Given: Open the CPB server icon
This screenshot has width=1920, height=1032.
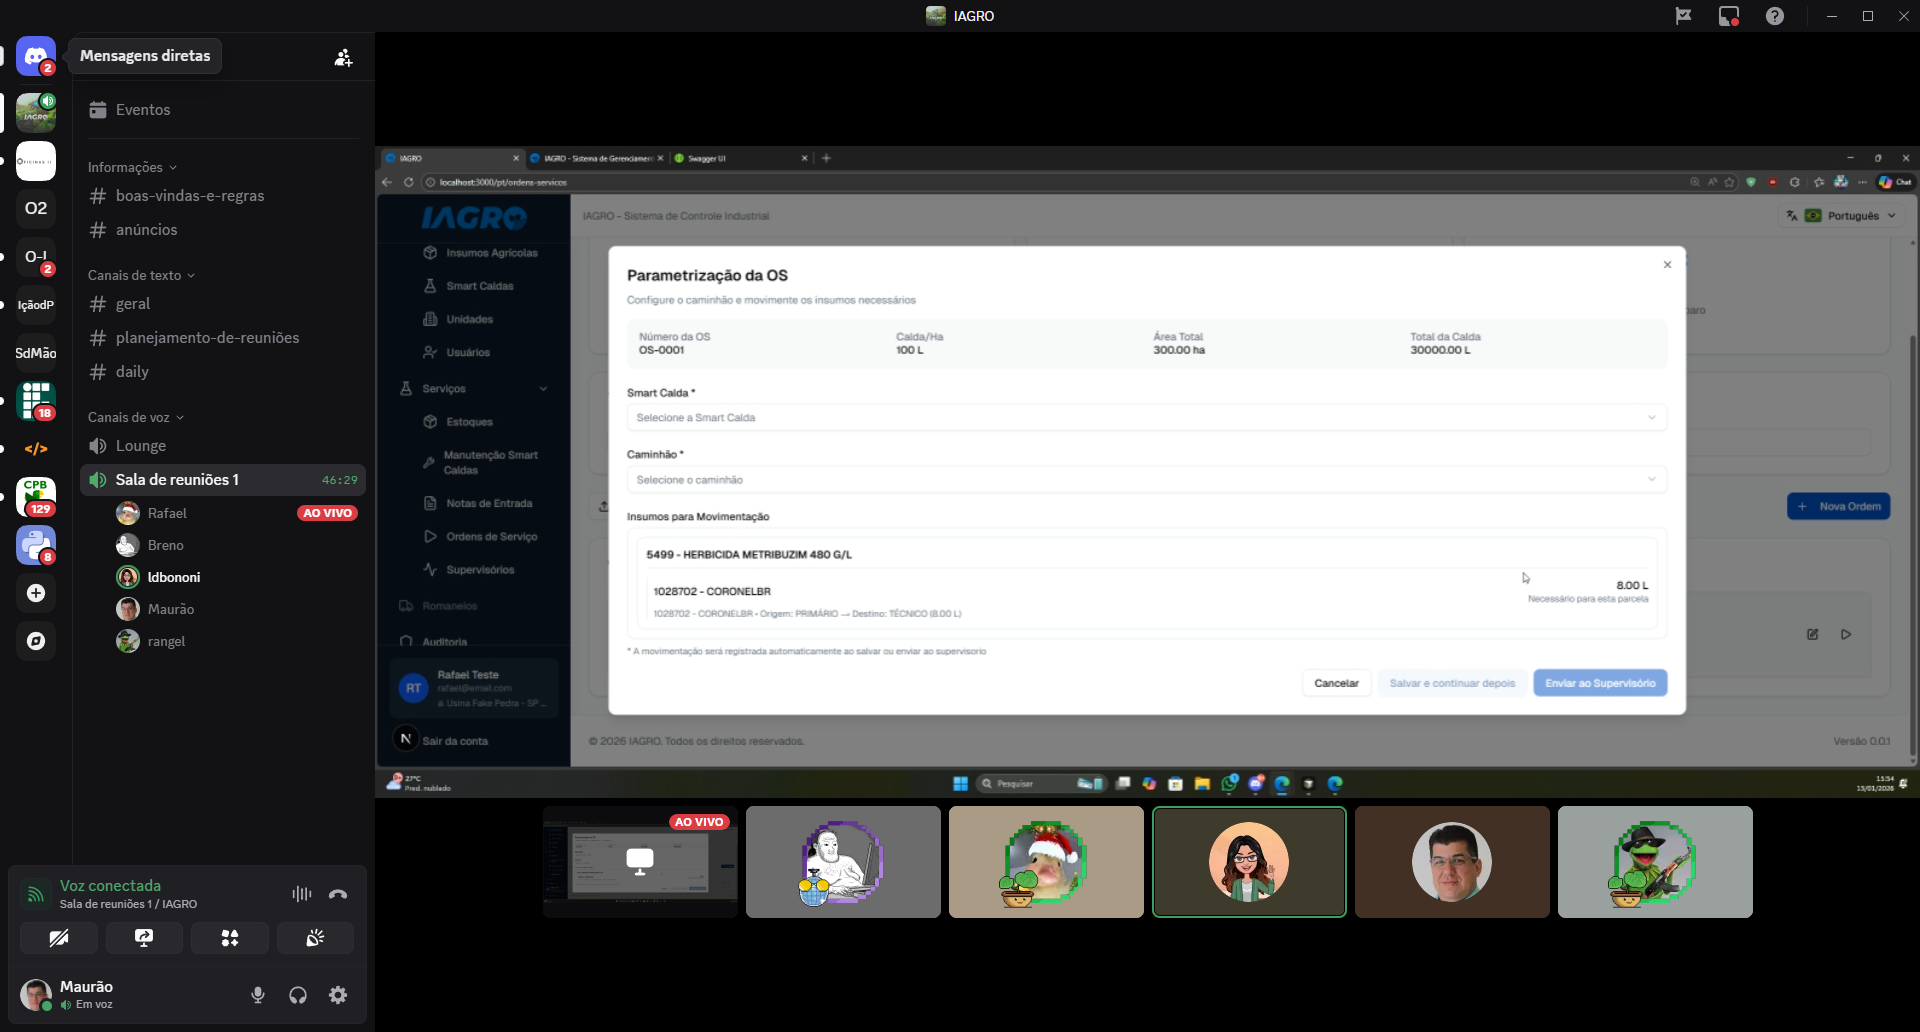Looking at the screenshot, I should [36, 497].
